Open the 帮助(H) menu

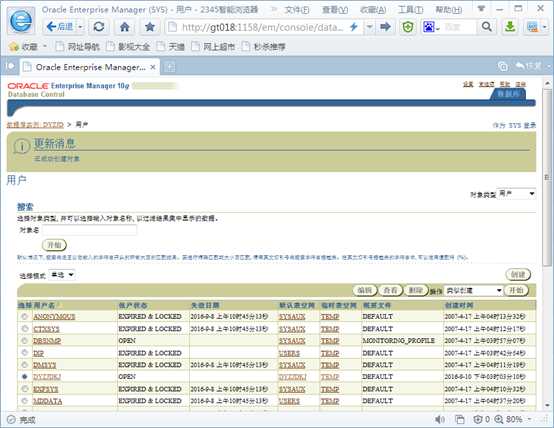pyautogui.click(x=448, y=10)
